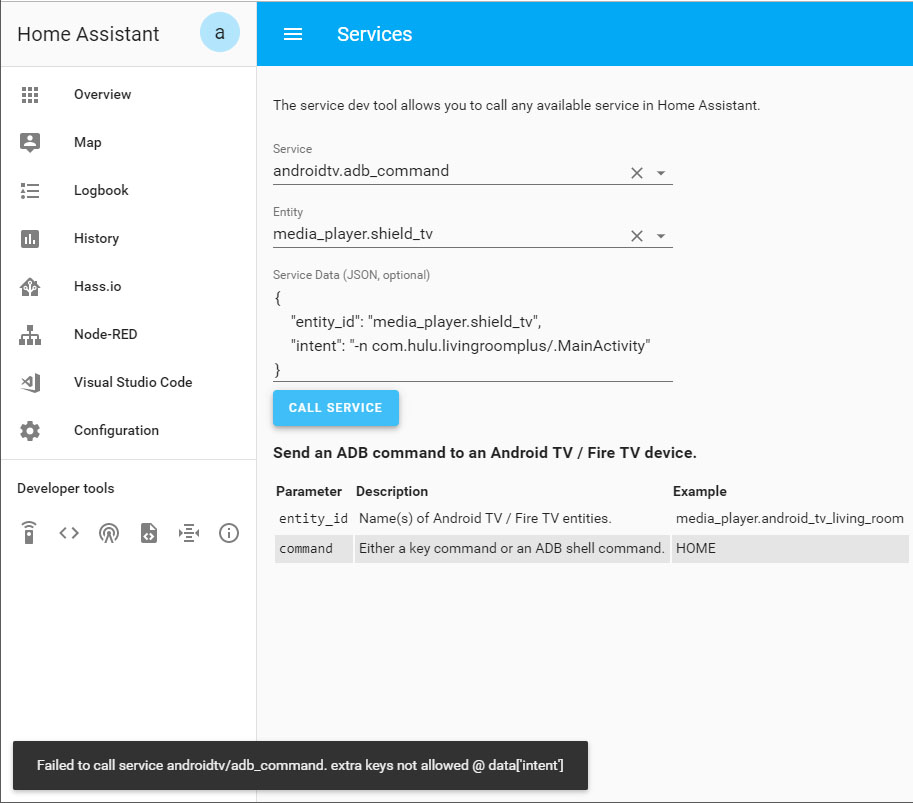913x803 pixels.
Task: Click the Overview grid icon
Action: coord(30,94)
